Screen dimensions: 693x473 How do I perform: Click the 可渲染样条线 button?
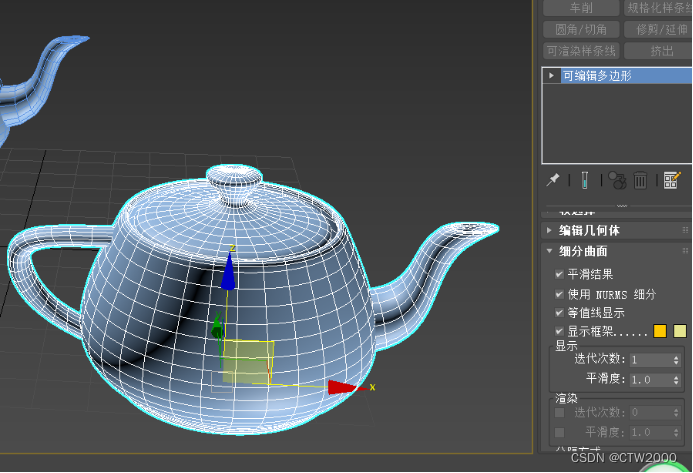pyautogui.click(x=581, y=51)
